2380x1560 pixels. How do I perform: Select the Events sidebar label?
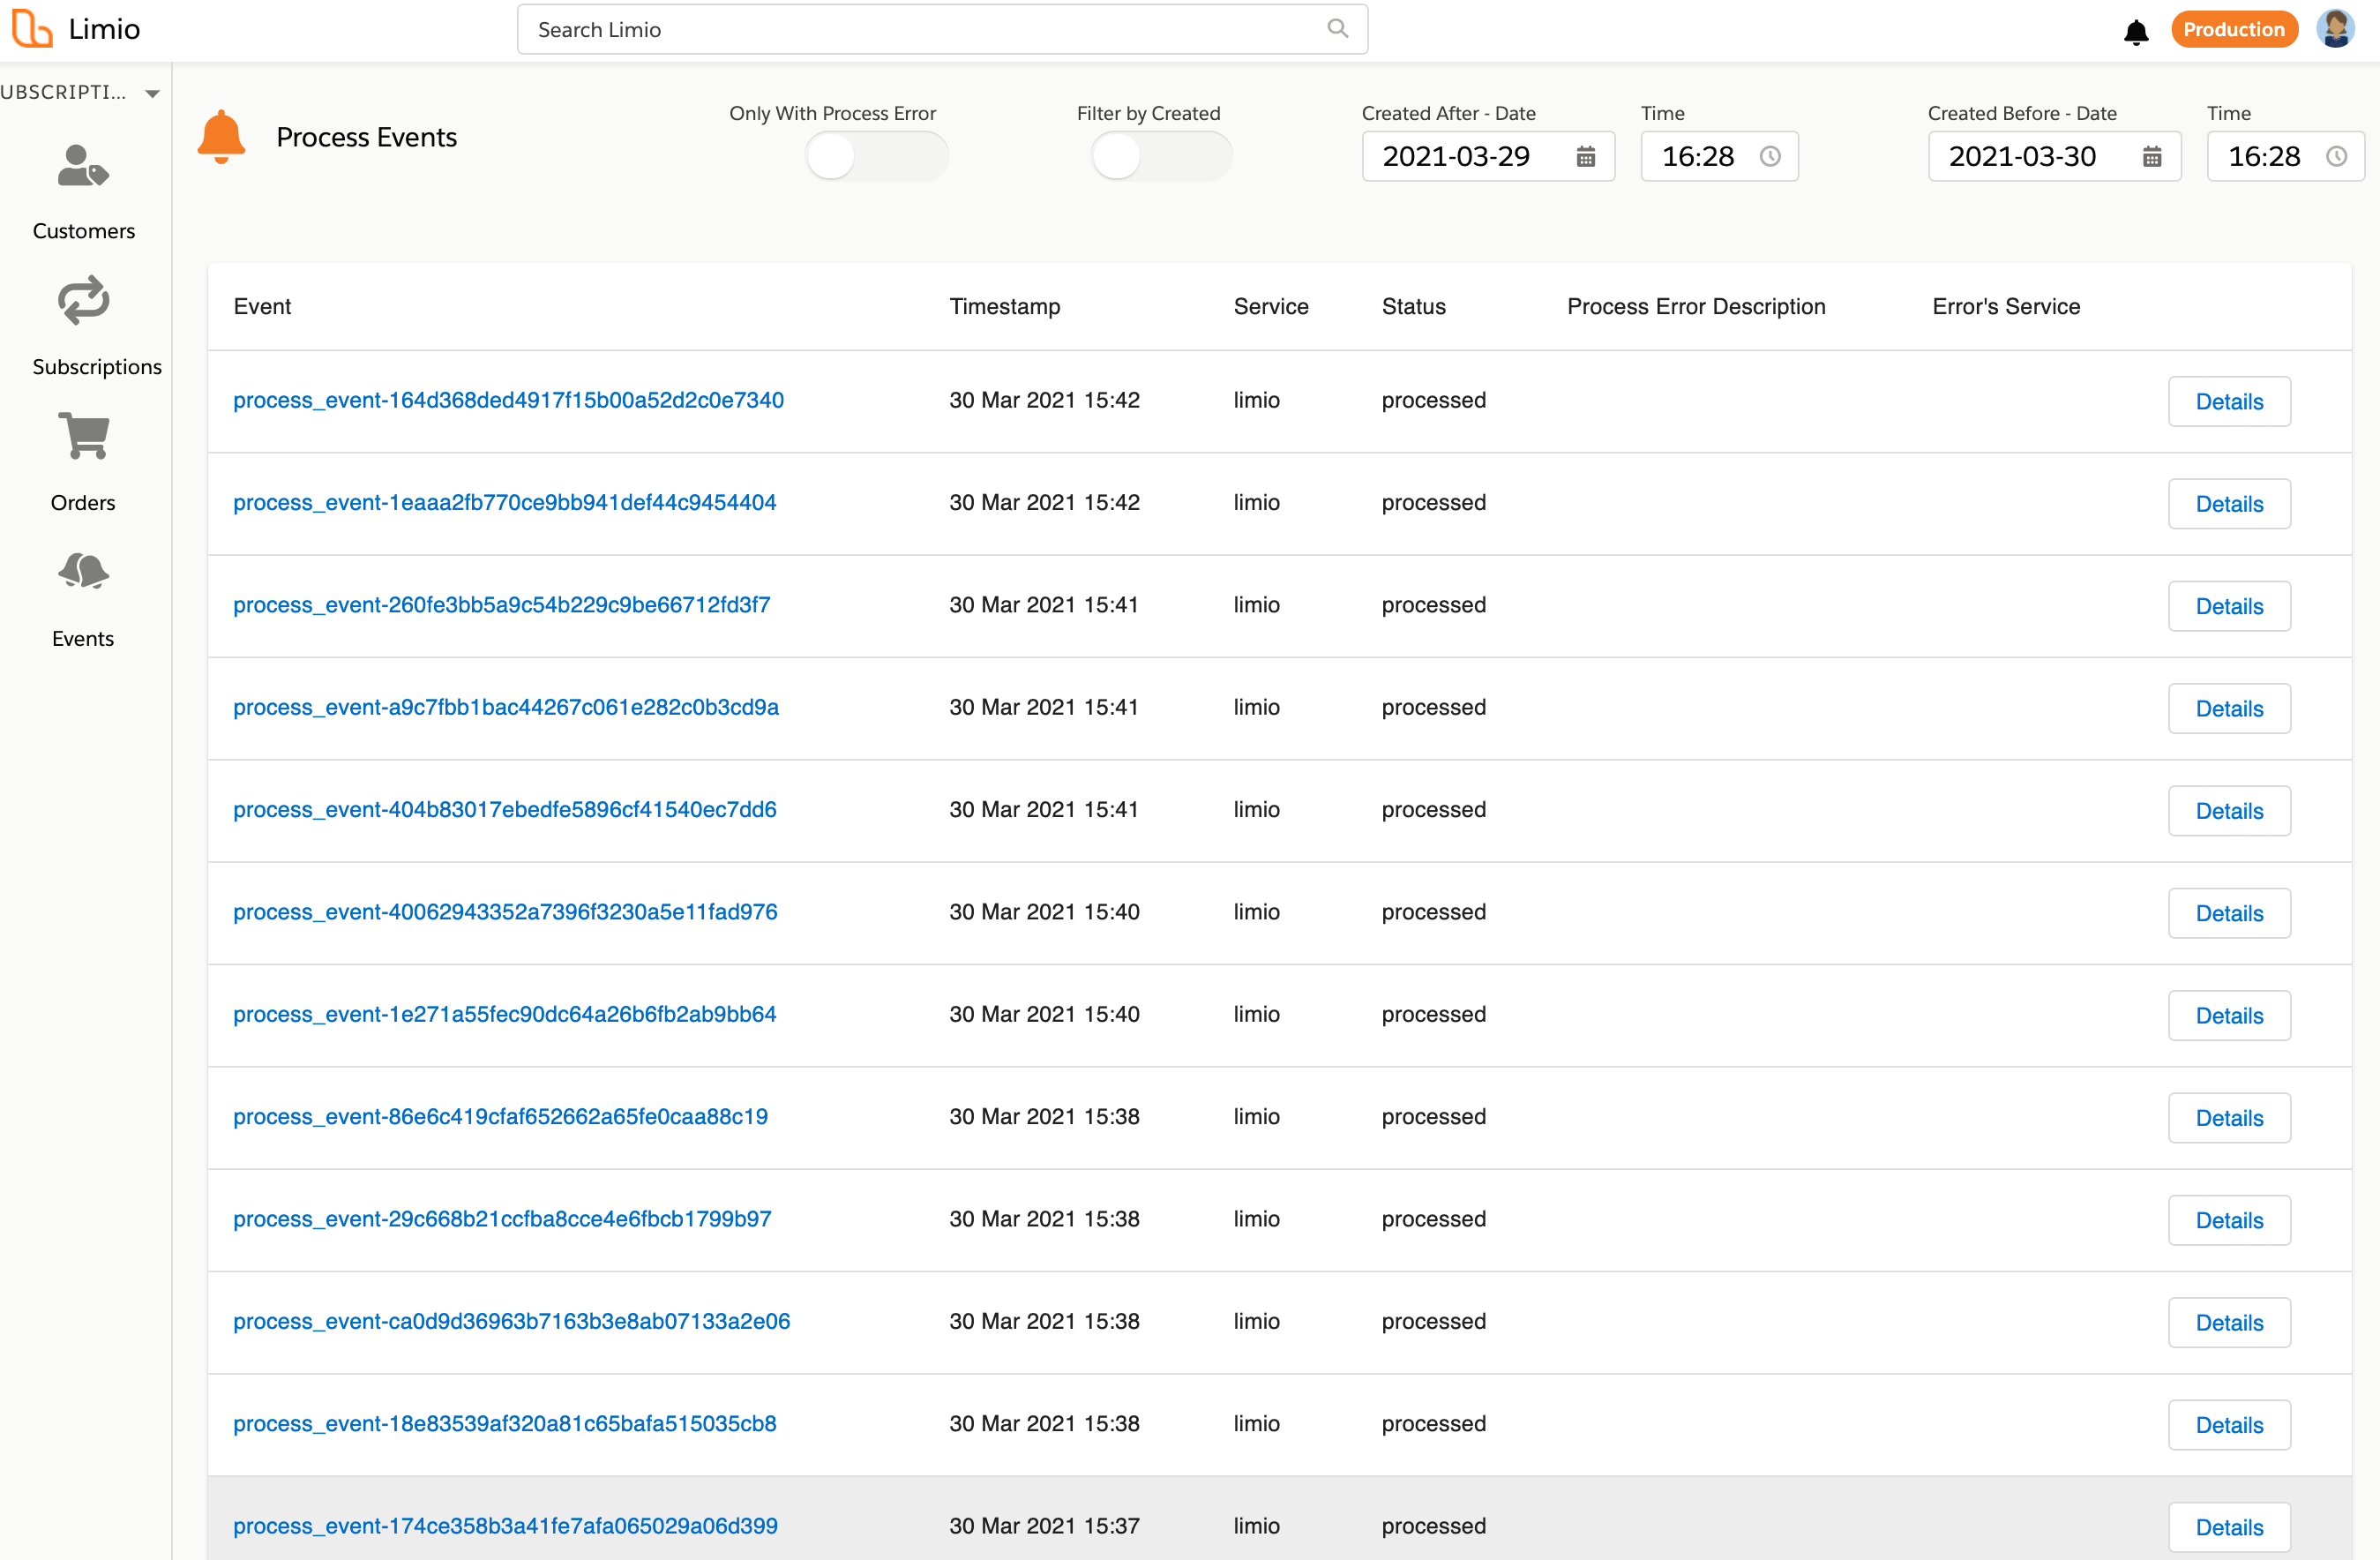(x=83, y=639)
